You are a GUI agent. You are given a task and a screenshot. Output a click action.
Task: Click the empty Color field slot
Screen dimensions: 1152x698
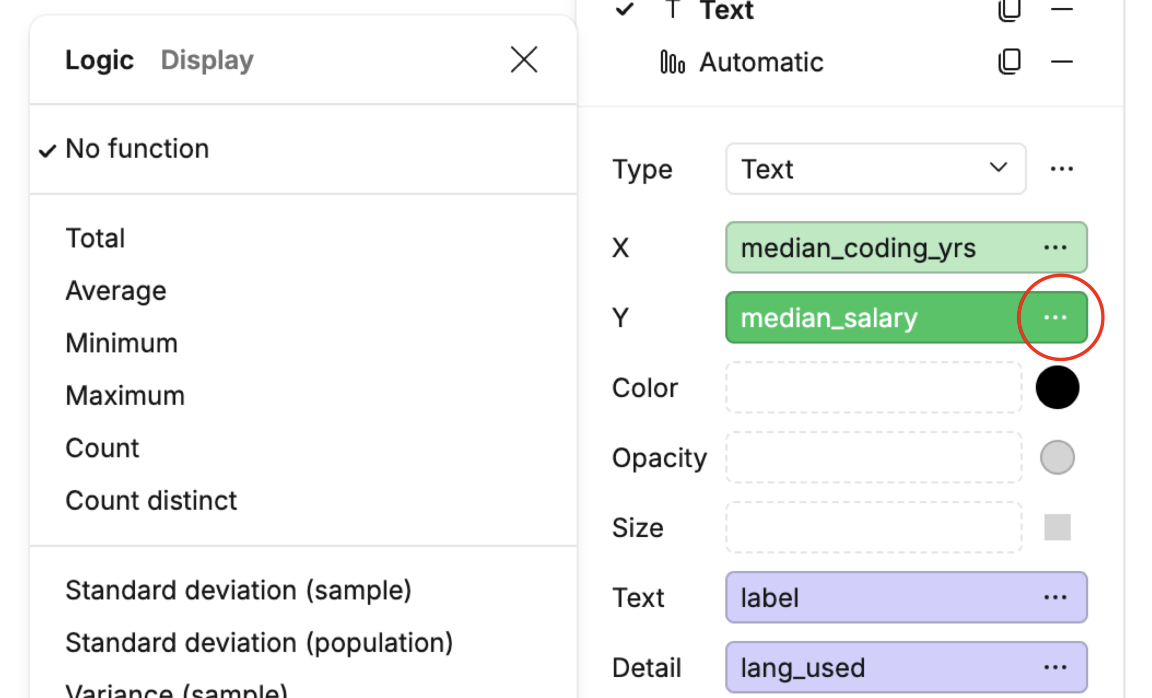click(873, 388)
